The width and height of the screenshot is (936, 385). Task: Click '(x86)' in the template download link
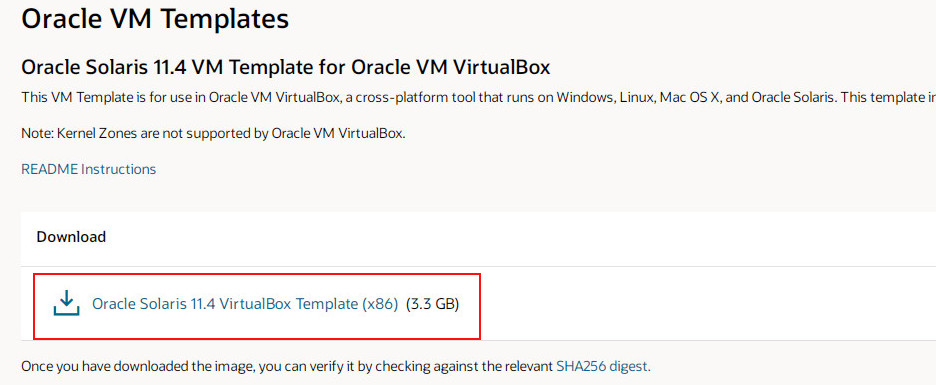click(x=380, y=304)
